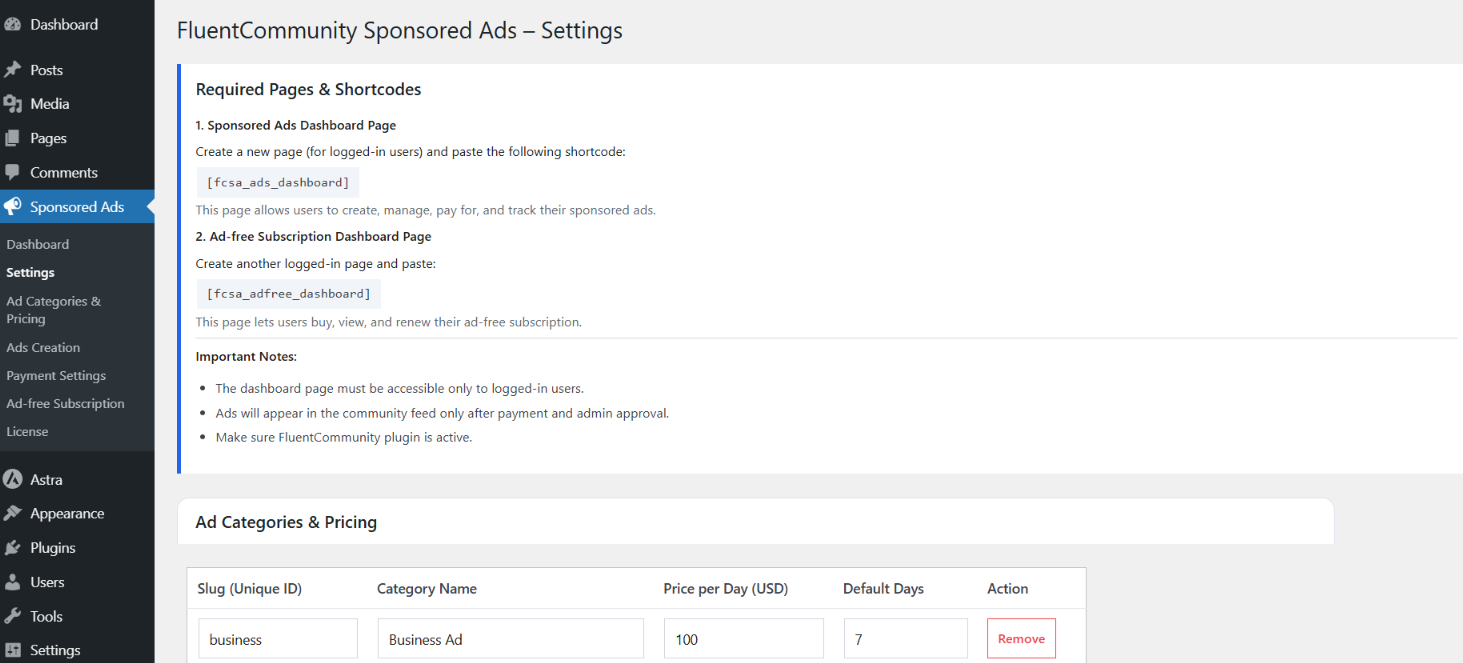Click the [fcsa_adfree_dashboard] shortcode
The width and height of the screenshot is (1463, 663).
point(288,294)
